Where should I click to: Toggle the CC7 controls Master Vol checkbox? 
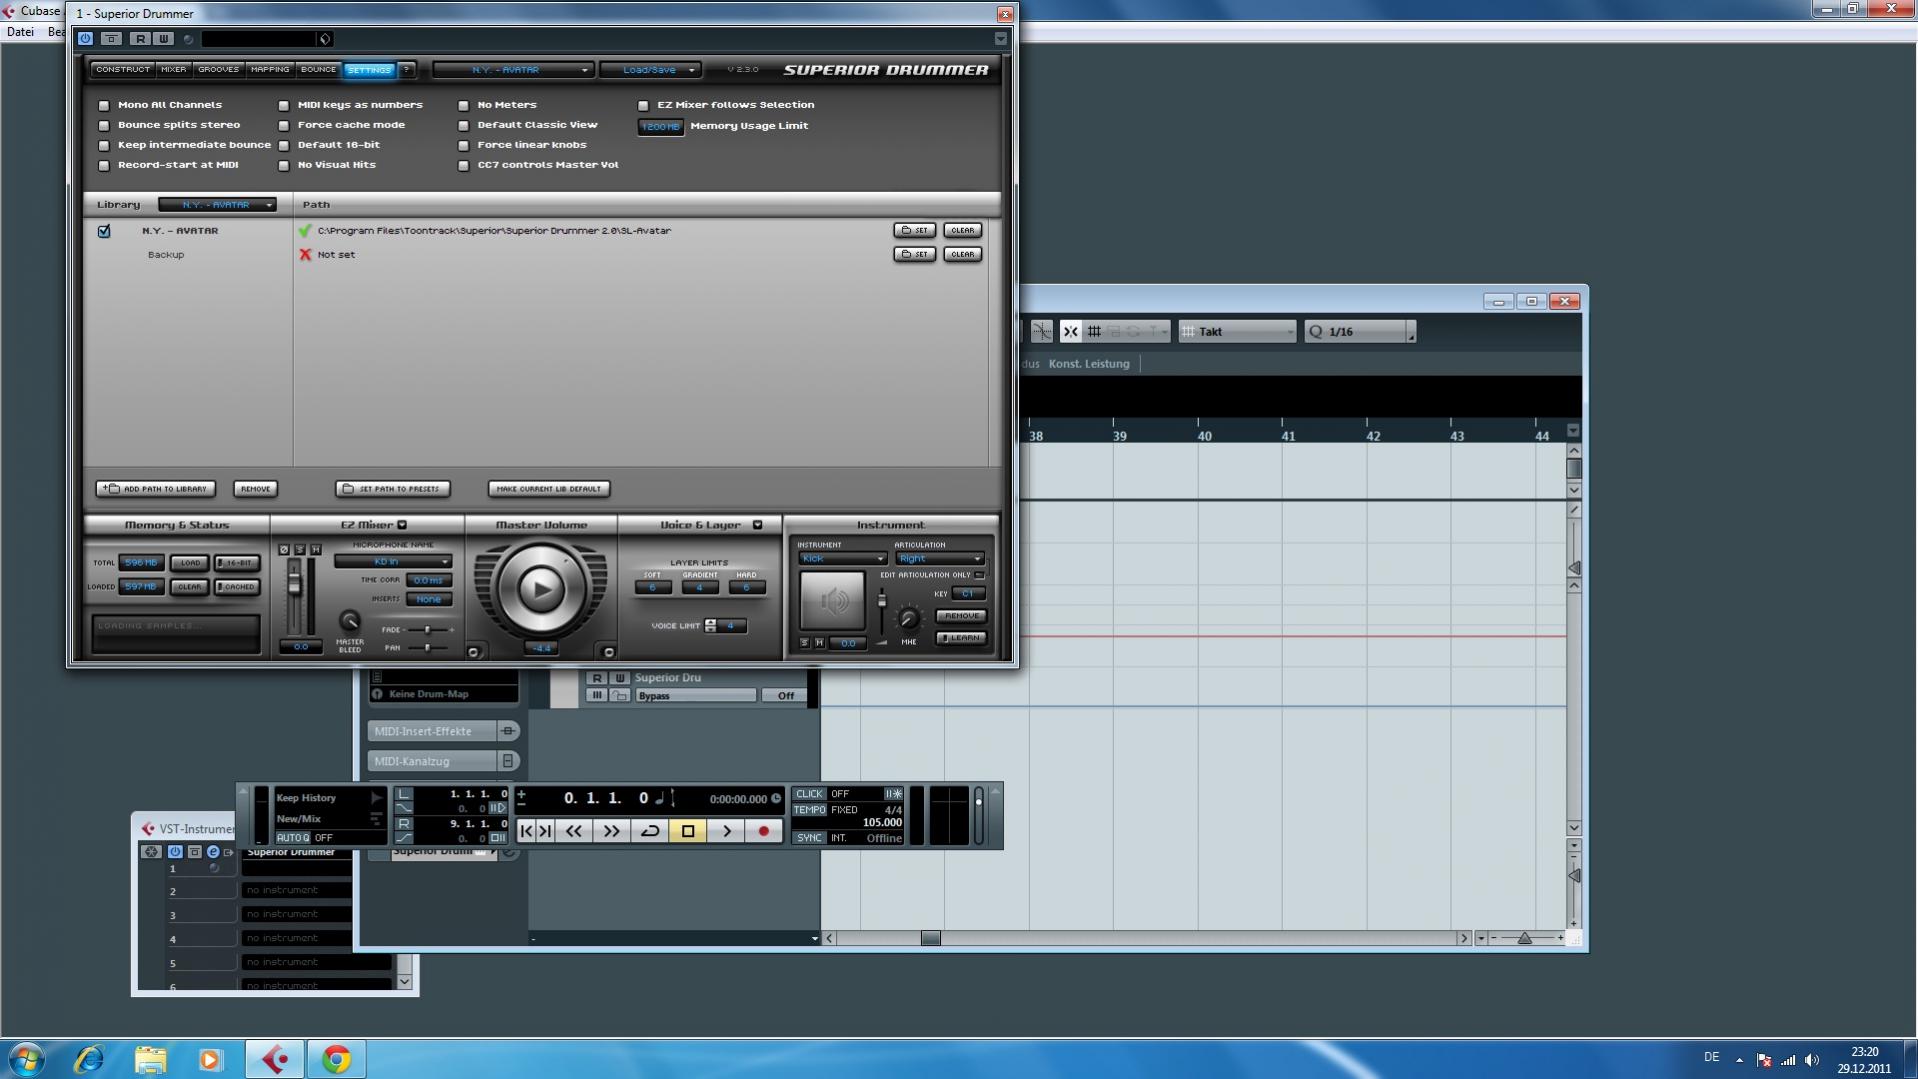(464, 165)
